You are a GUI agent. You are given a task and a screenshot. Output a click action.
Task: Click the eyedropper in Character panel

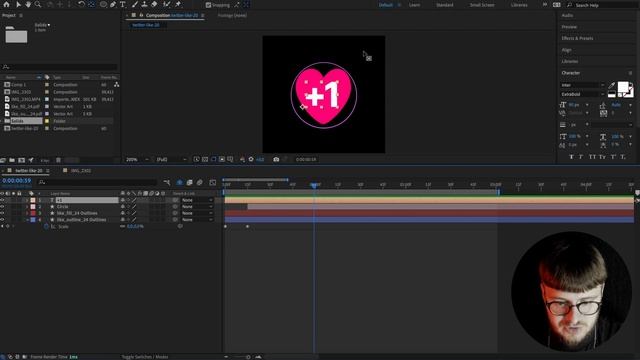coord(611,85)
